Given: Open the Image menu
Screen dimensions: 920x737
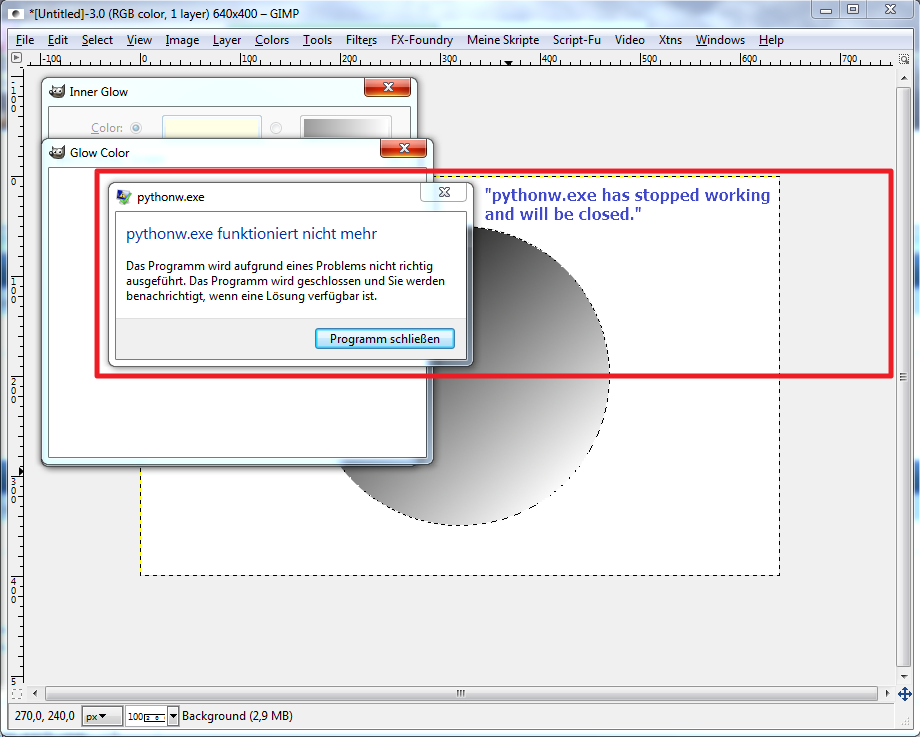Looking at the screenshot, I should 182,40.
